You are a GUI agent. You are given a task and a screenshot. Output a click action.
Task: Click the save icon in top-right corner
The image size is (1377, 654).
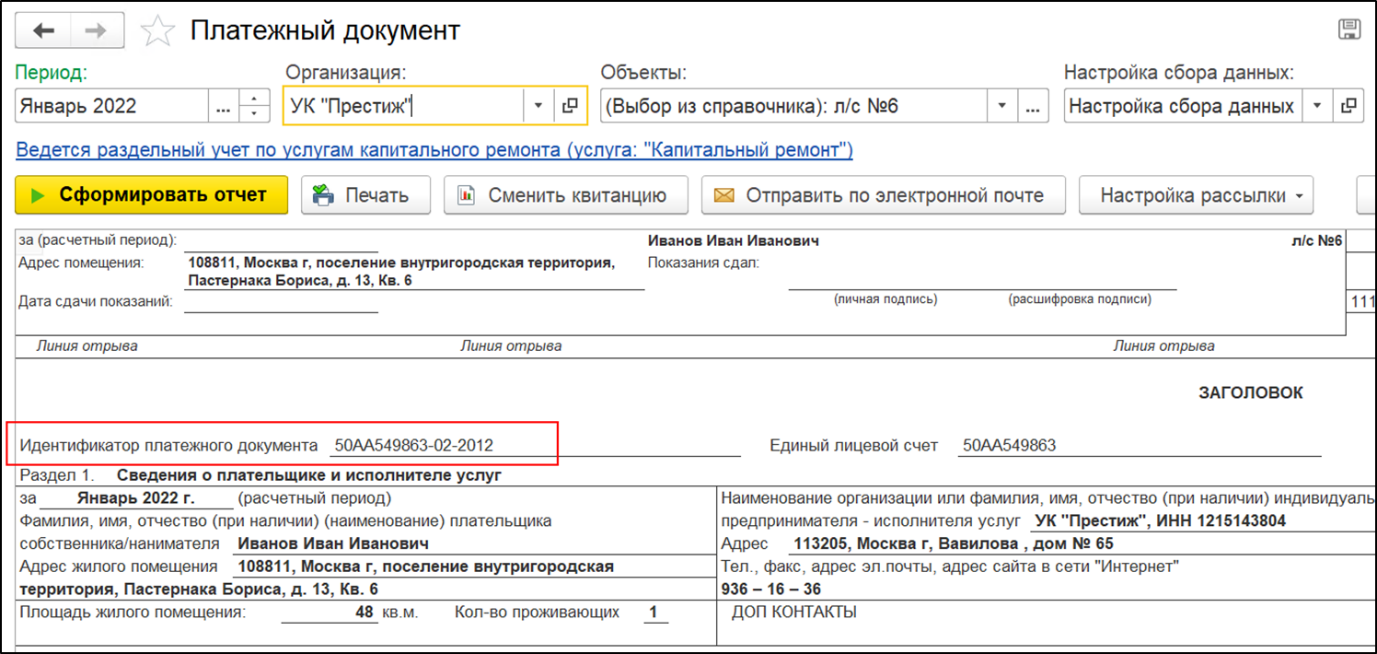1348,29
